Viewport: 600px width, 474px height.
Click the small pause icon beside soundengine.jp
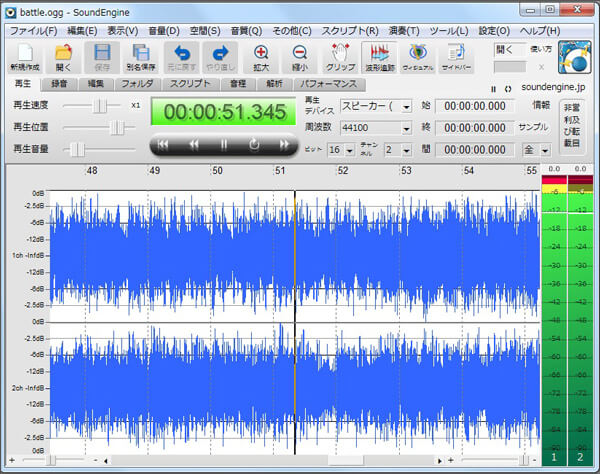click(x=494, y=89)
